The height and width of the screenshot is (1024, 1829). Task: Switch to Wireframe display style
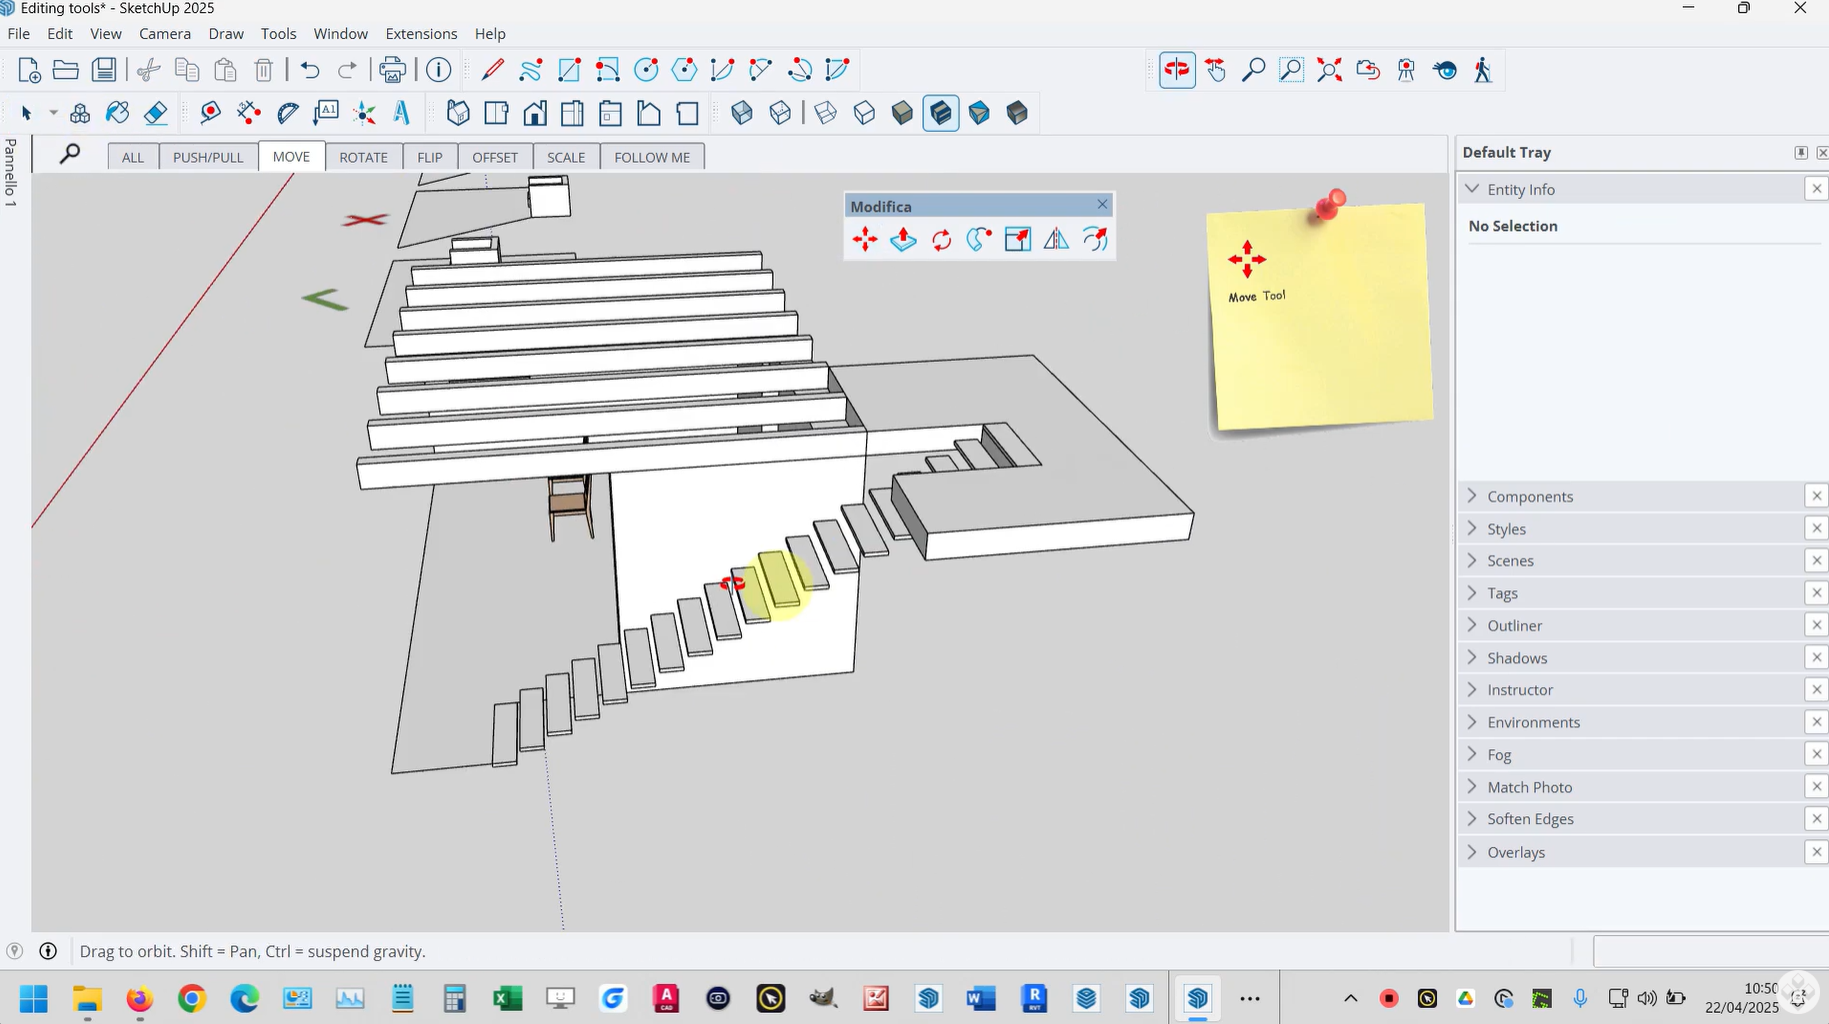[826, 113]
